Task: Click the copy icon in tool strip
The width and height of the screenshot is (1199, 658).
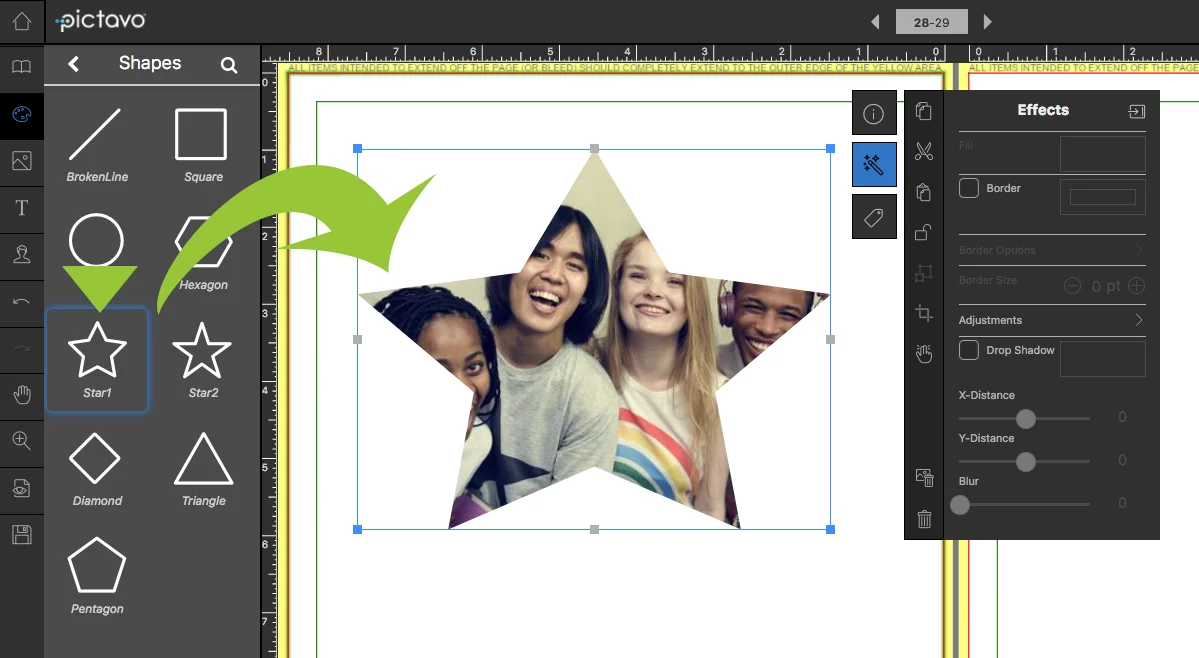Action: coord(924,112)
